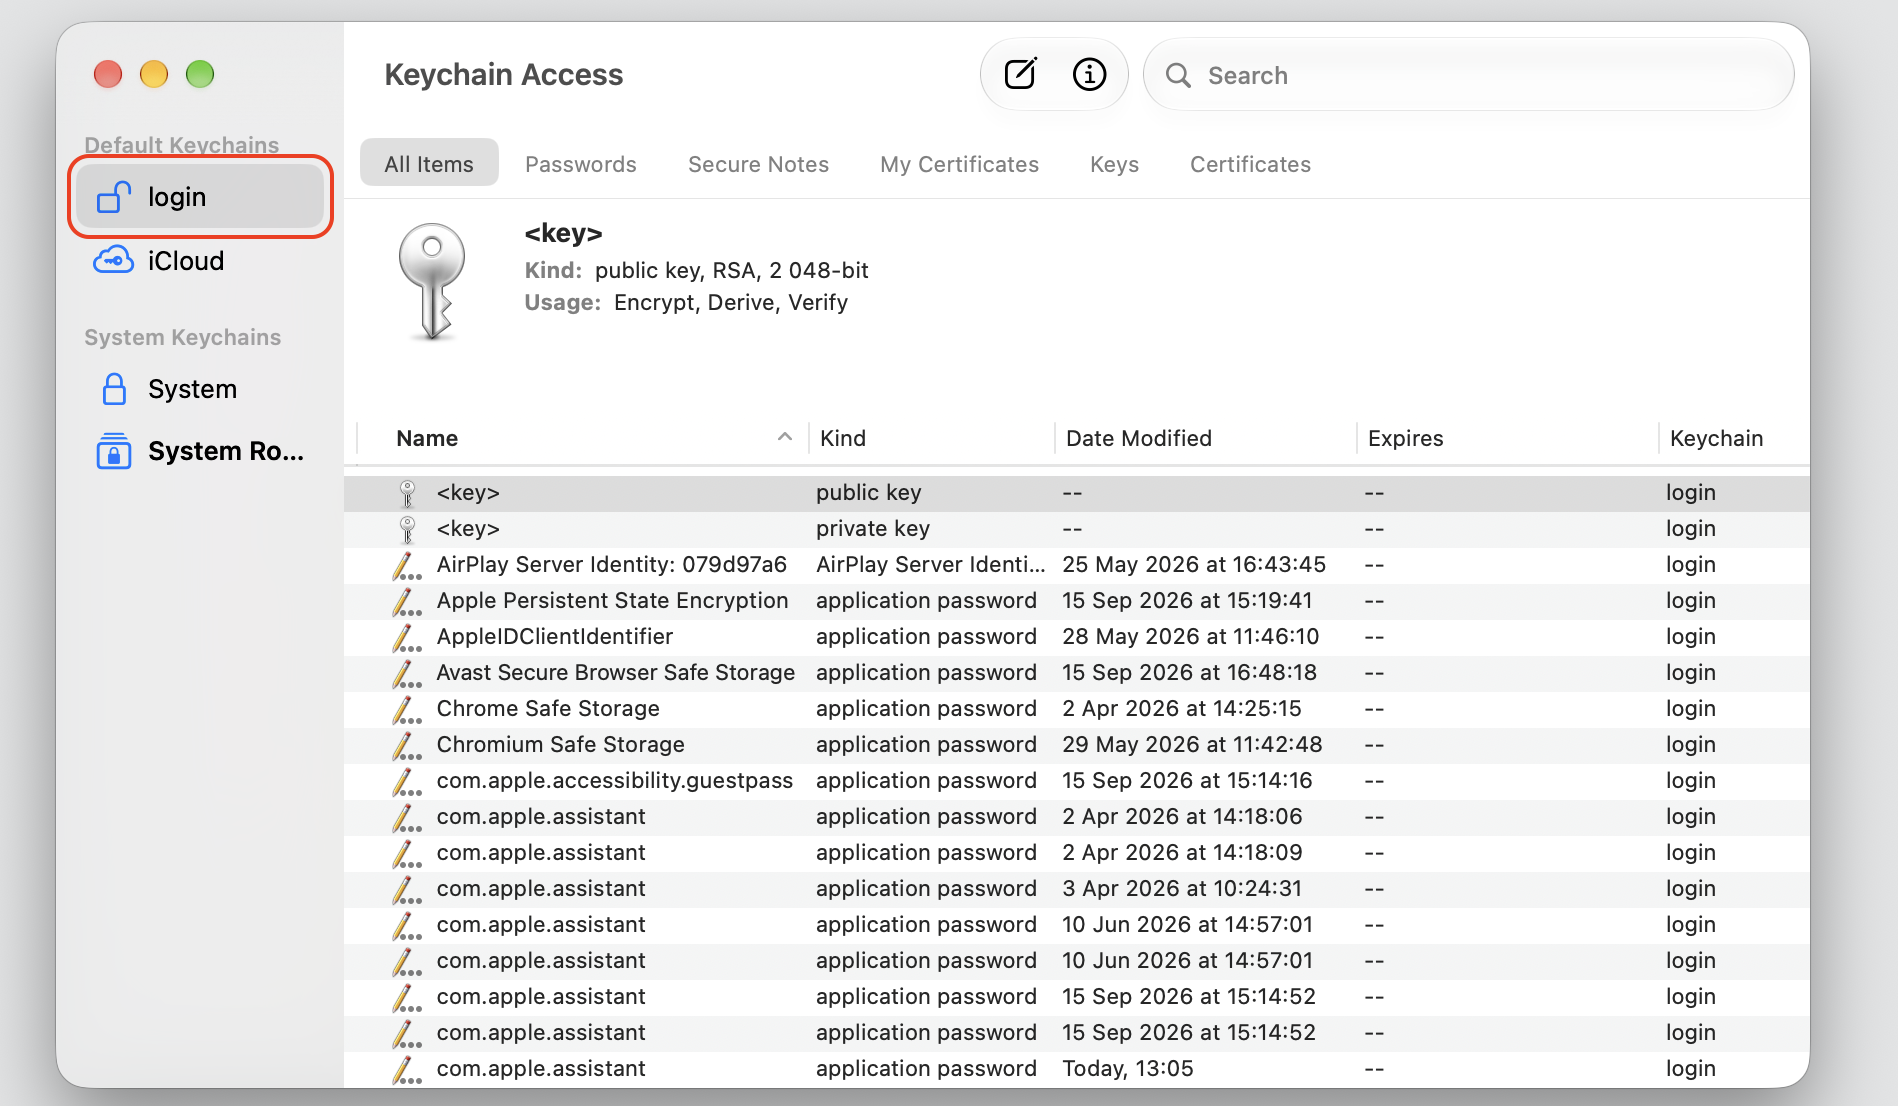
Task: Select com.apple.assistant modified 2 Apr 14:18:09
Action: 1077,853
